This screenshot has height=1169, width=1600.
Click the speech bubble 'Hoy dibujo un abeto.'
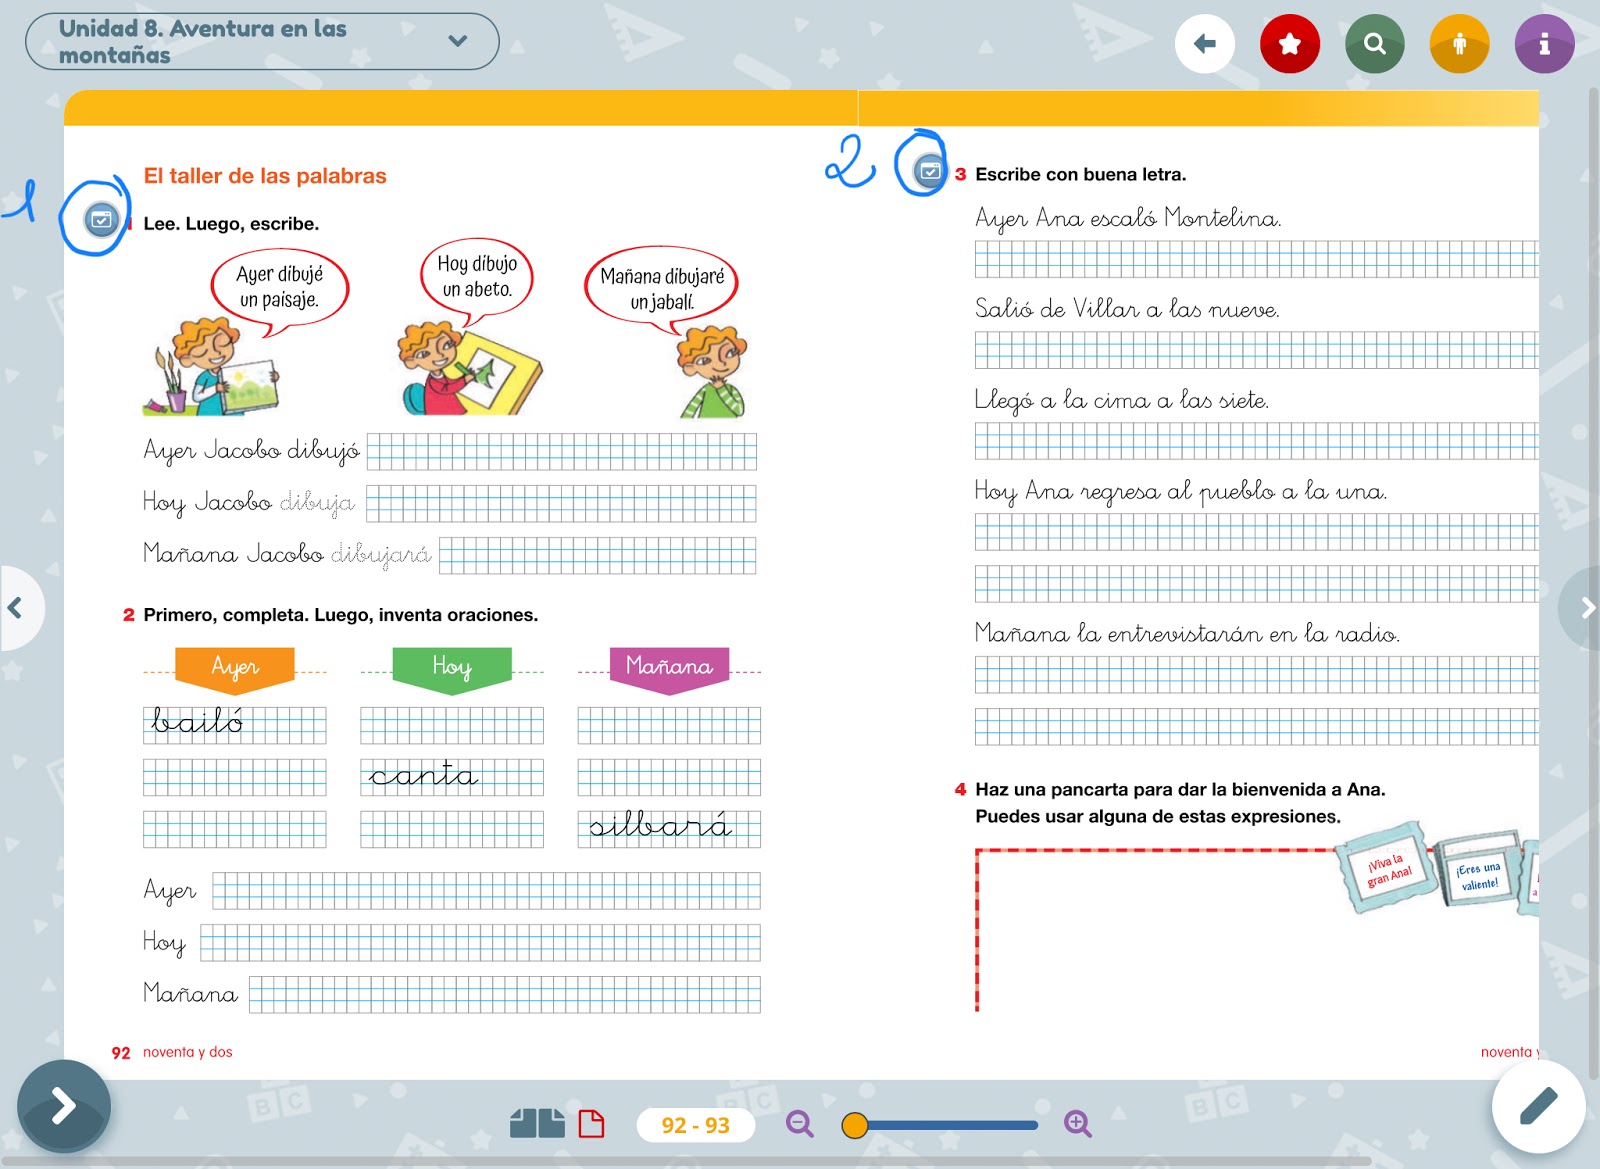(x=477, y=276)
